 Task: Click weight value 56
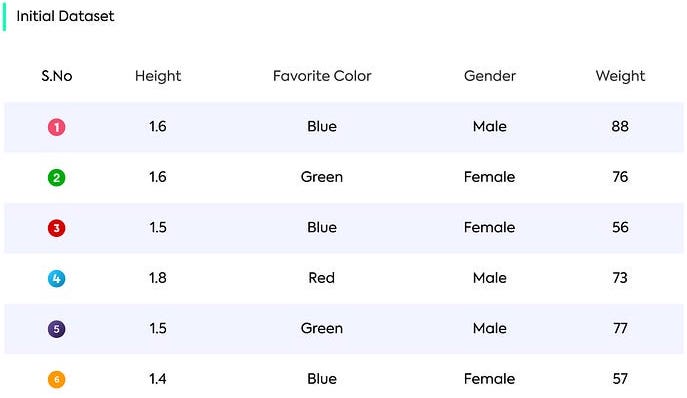click(620, 227)
